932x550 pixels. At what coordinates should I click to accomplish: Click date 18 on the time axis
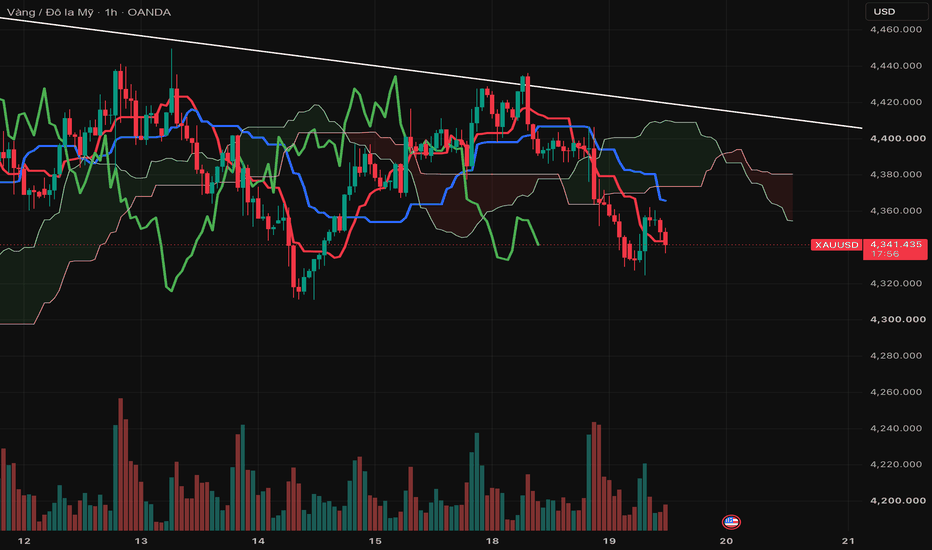[492, 541]
